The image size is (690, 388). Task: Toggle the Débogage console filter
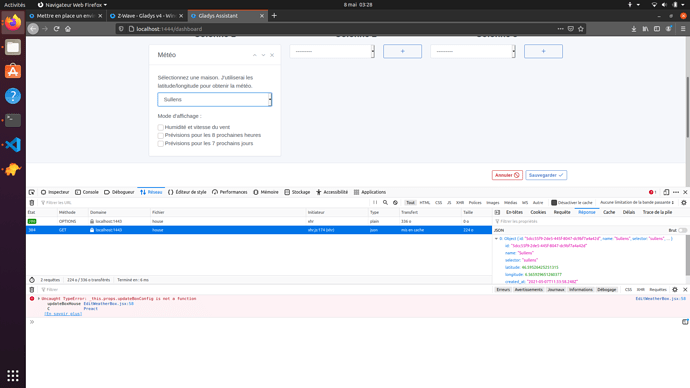(x=606, y=289)
